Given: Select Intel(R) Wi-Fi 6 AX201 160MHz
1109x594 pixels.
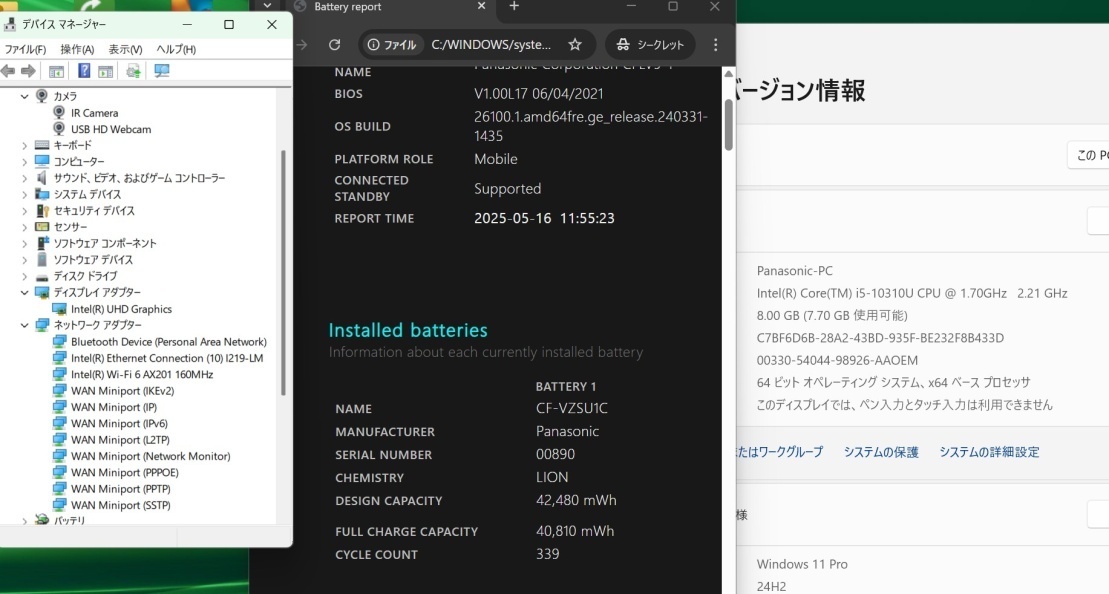Looking at the screenshot, I should [142, 375].
